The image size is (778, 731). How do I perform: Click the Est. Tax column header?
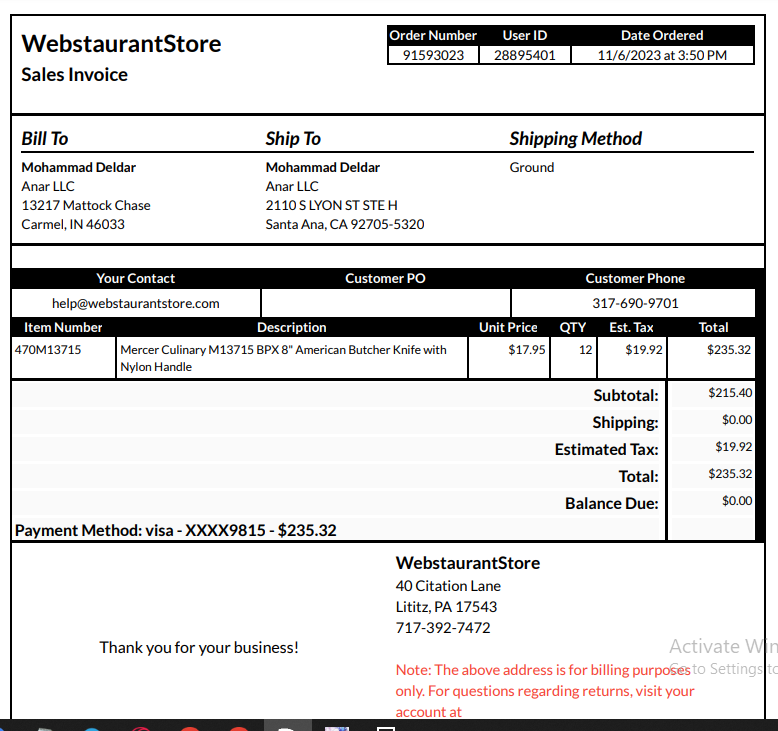tap(631, 328)
